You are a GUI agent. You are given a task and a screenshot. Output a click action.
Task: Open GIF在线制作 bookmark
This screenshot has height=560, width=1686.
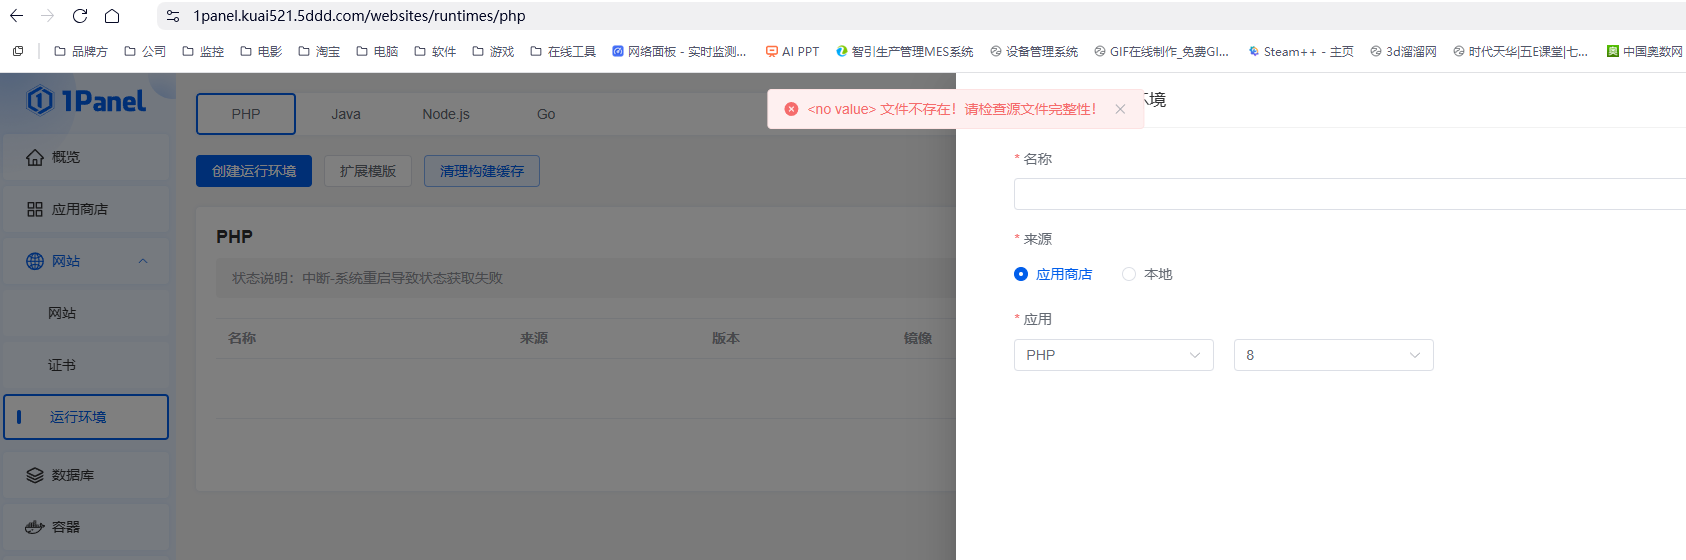point(1161,51)
